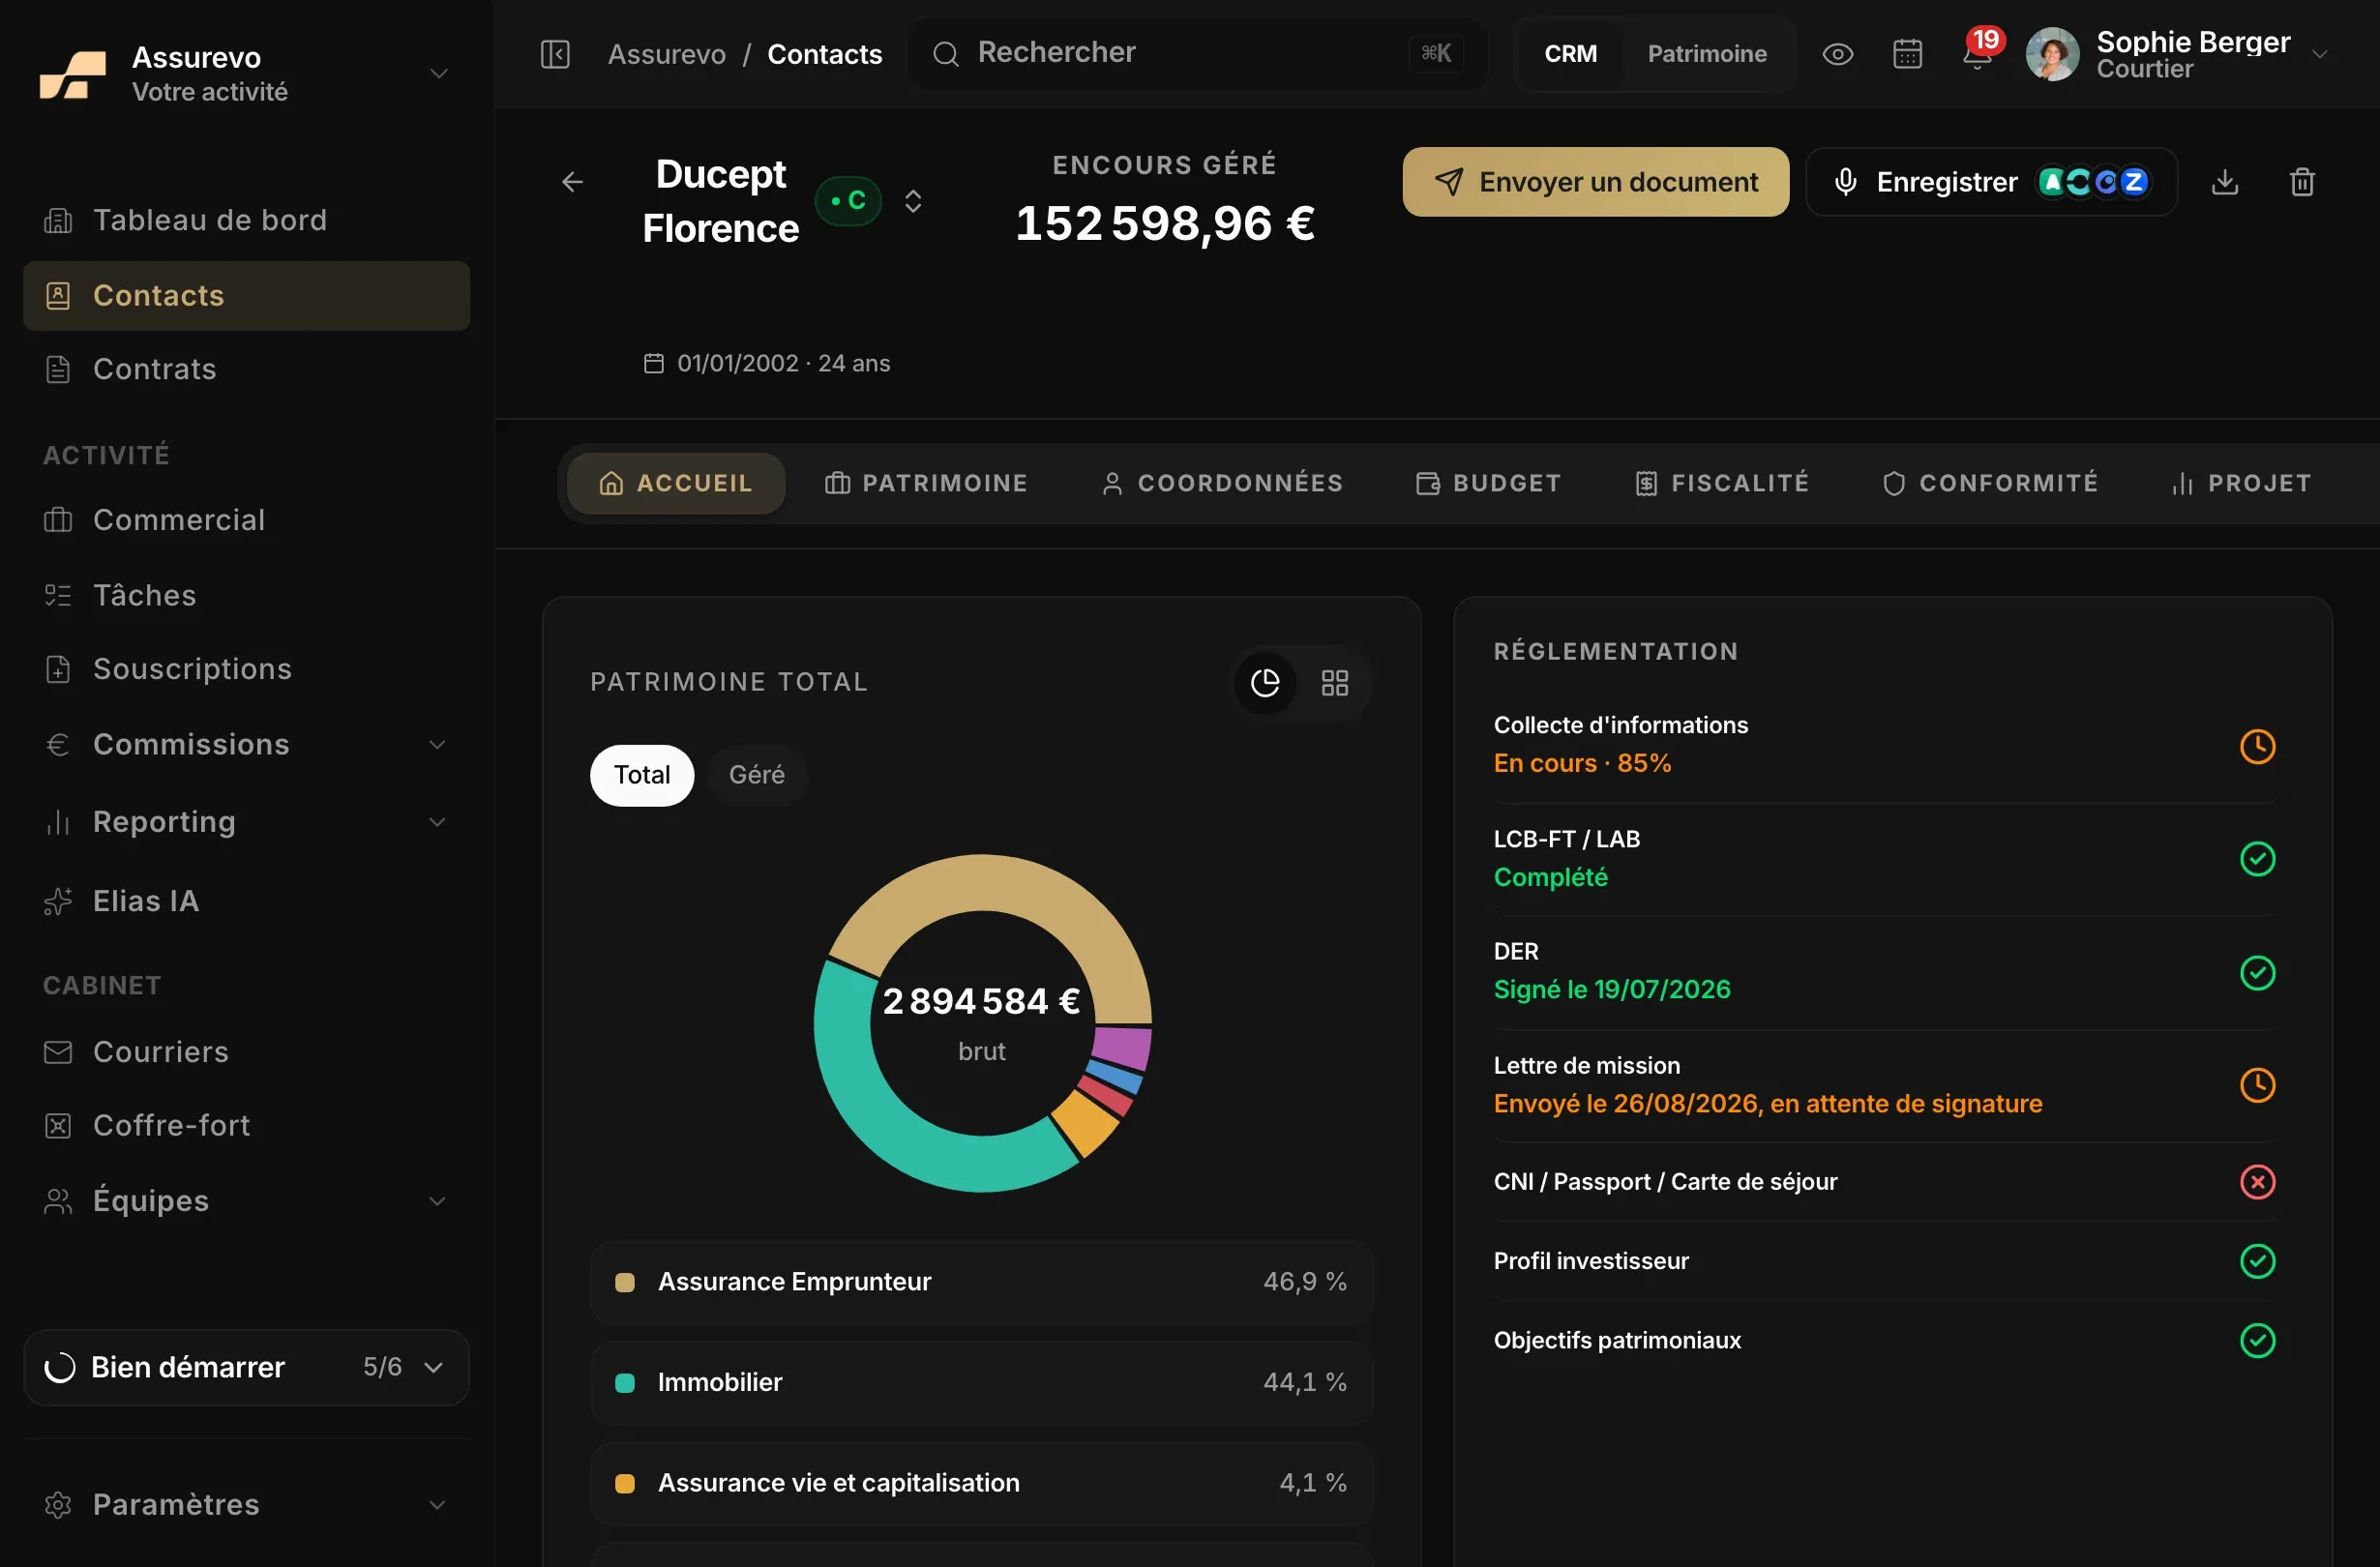The width and height of the screenshot is (2380, 1567).
Task: Click the Assurevo logo
Action: tap(73, 75)
